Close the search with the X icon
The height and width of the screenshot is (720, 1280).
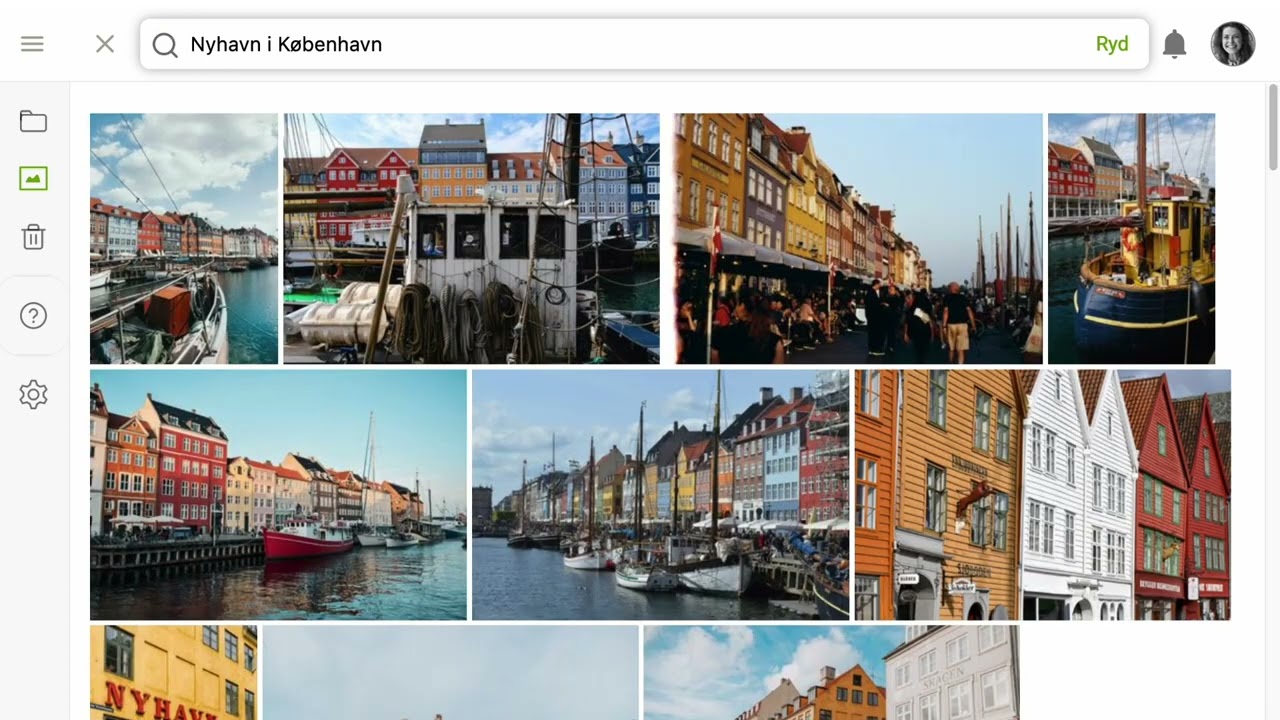coord(105,44)
